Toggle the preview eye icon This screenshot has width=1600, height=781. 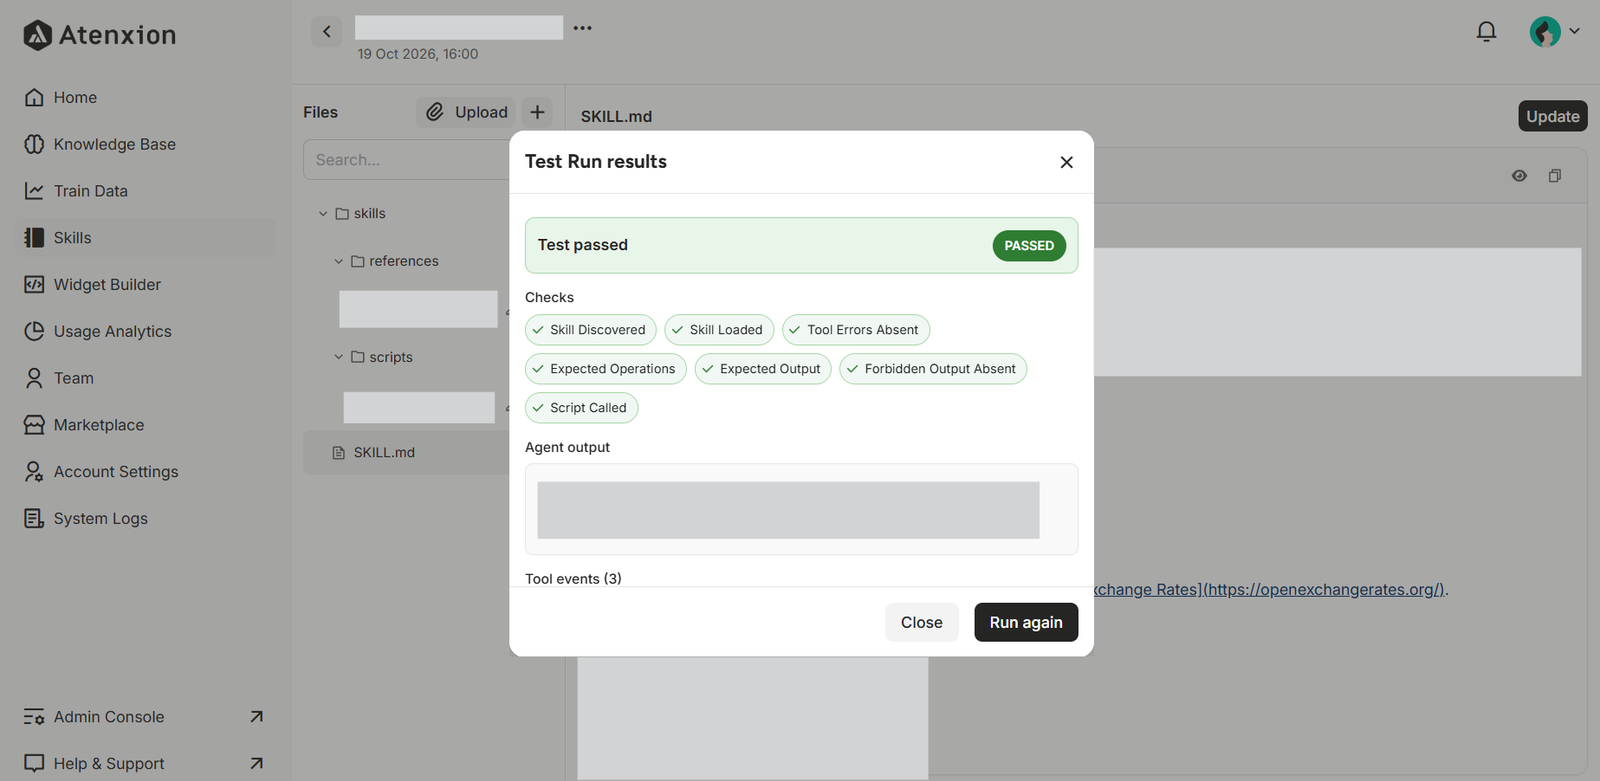1519,176
